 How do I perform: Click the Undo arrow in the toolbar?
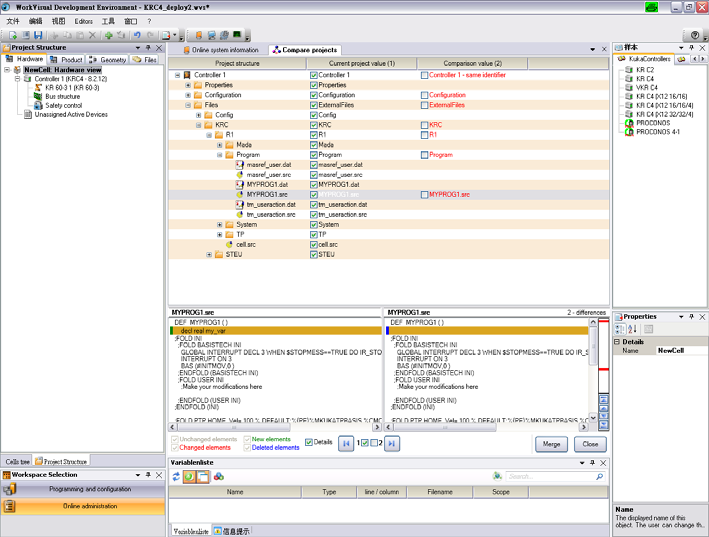[137, 36]
